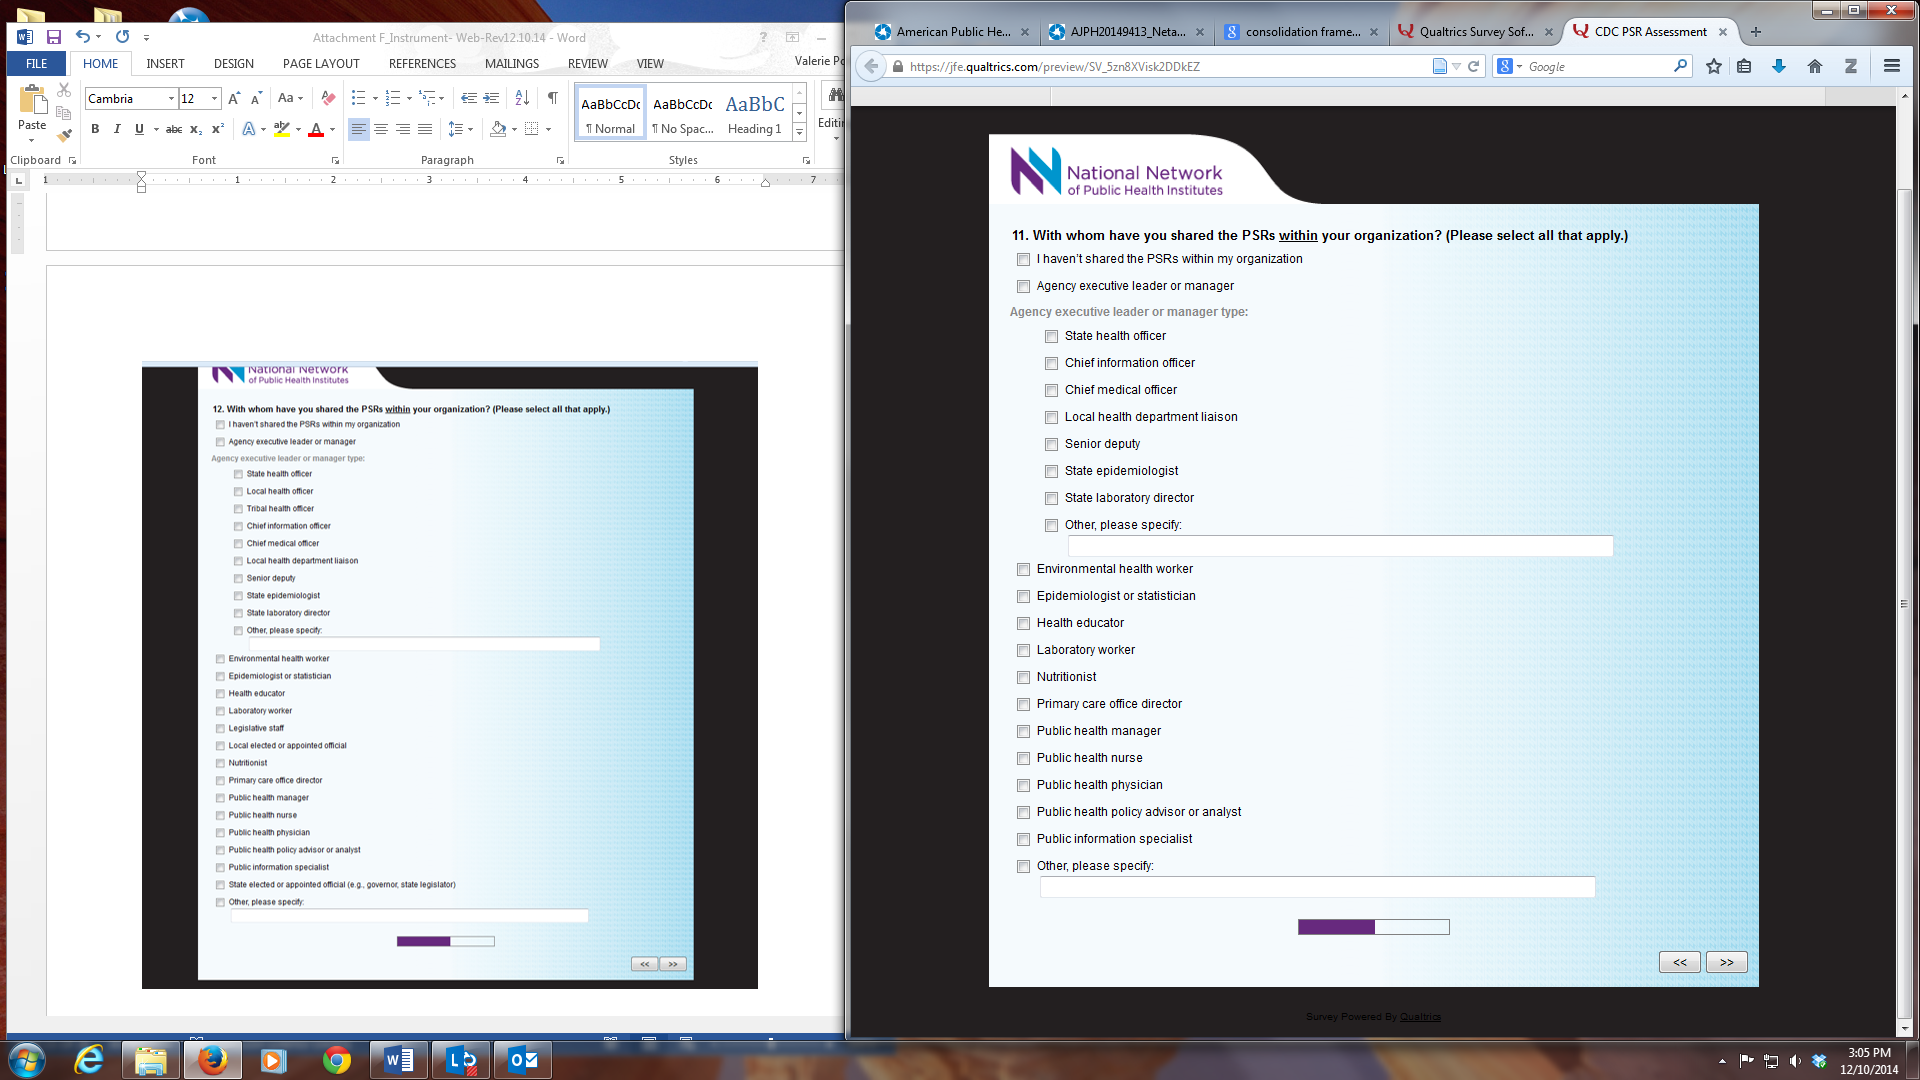
Task: Check the State health officer checkbox
Action: [x=1051, y=337]
